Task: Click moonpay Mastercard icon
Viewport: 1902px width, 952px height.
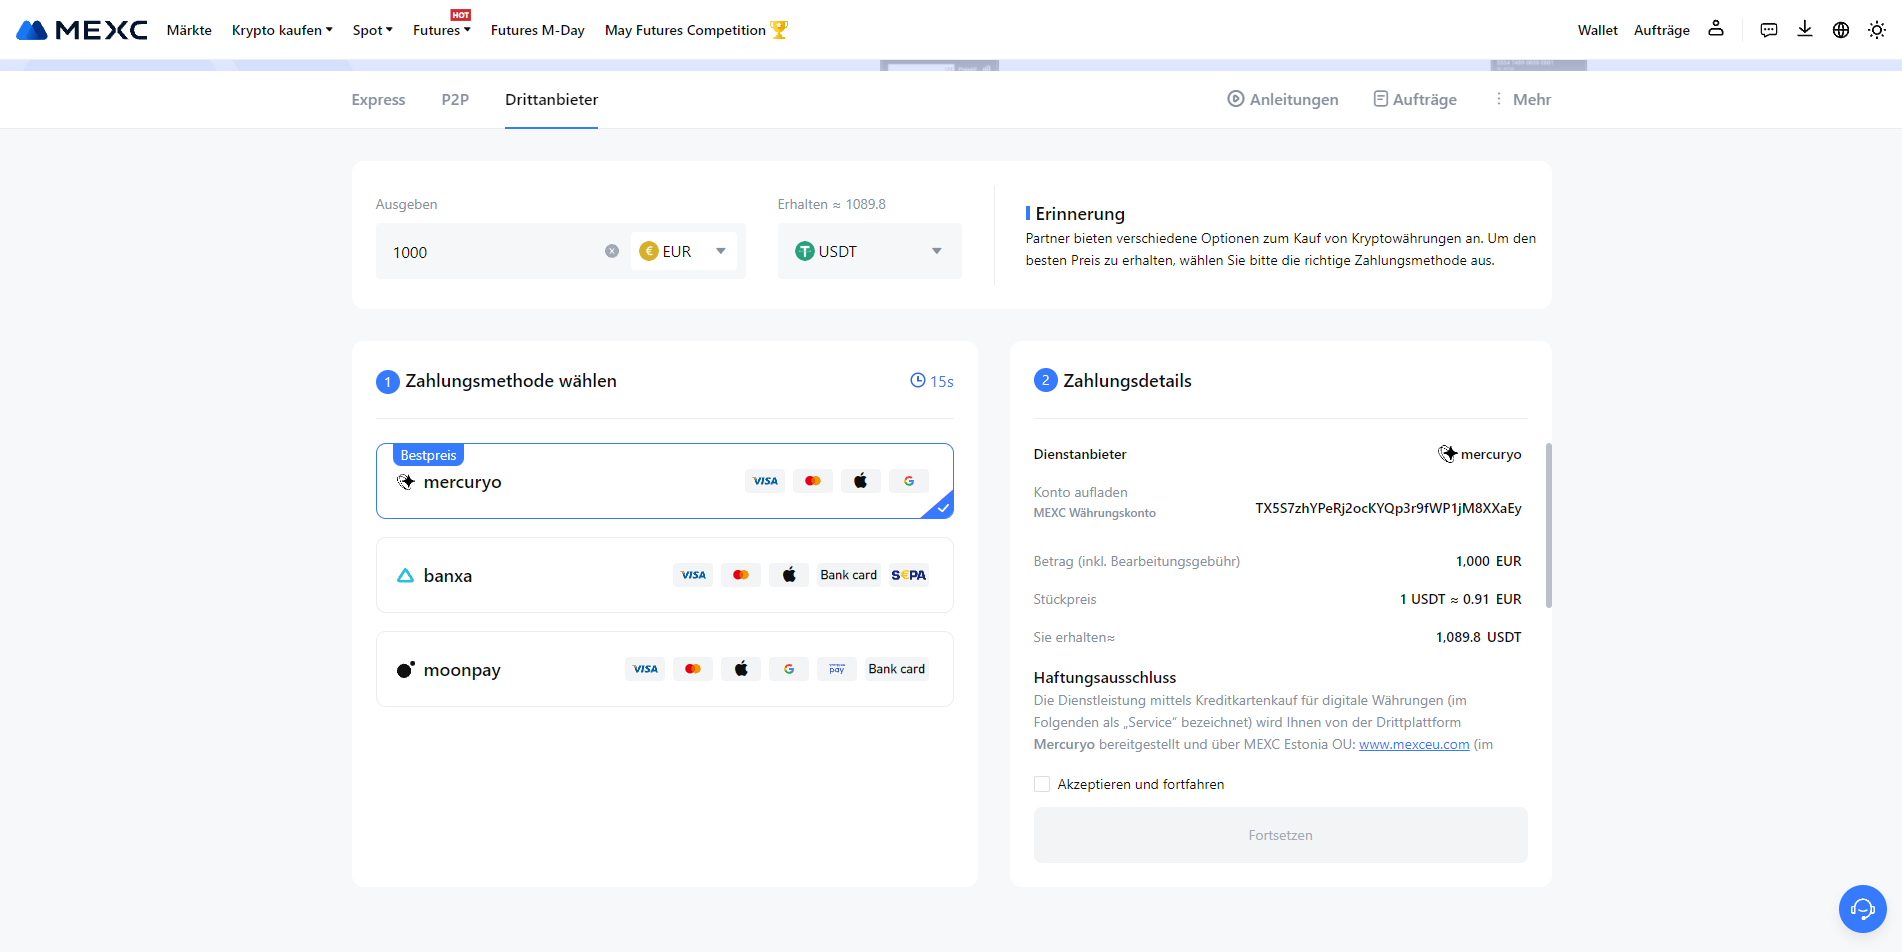Action: point(693,669)
